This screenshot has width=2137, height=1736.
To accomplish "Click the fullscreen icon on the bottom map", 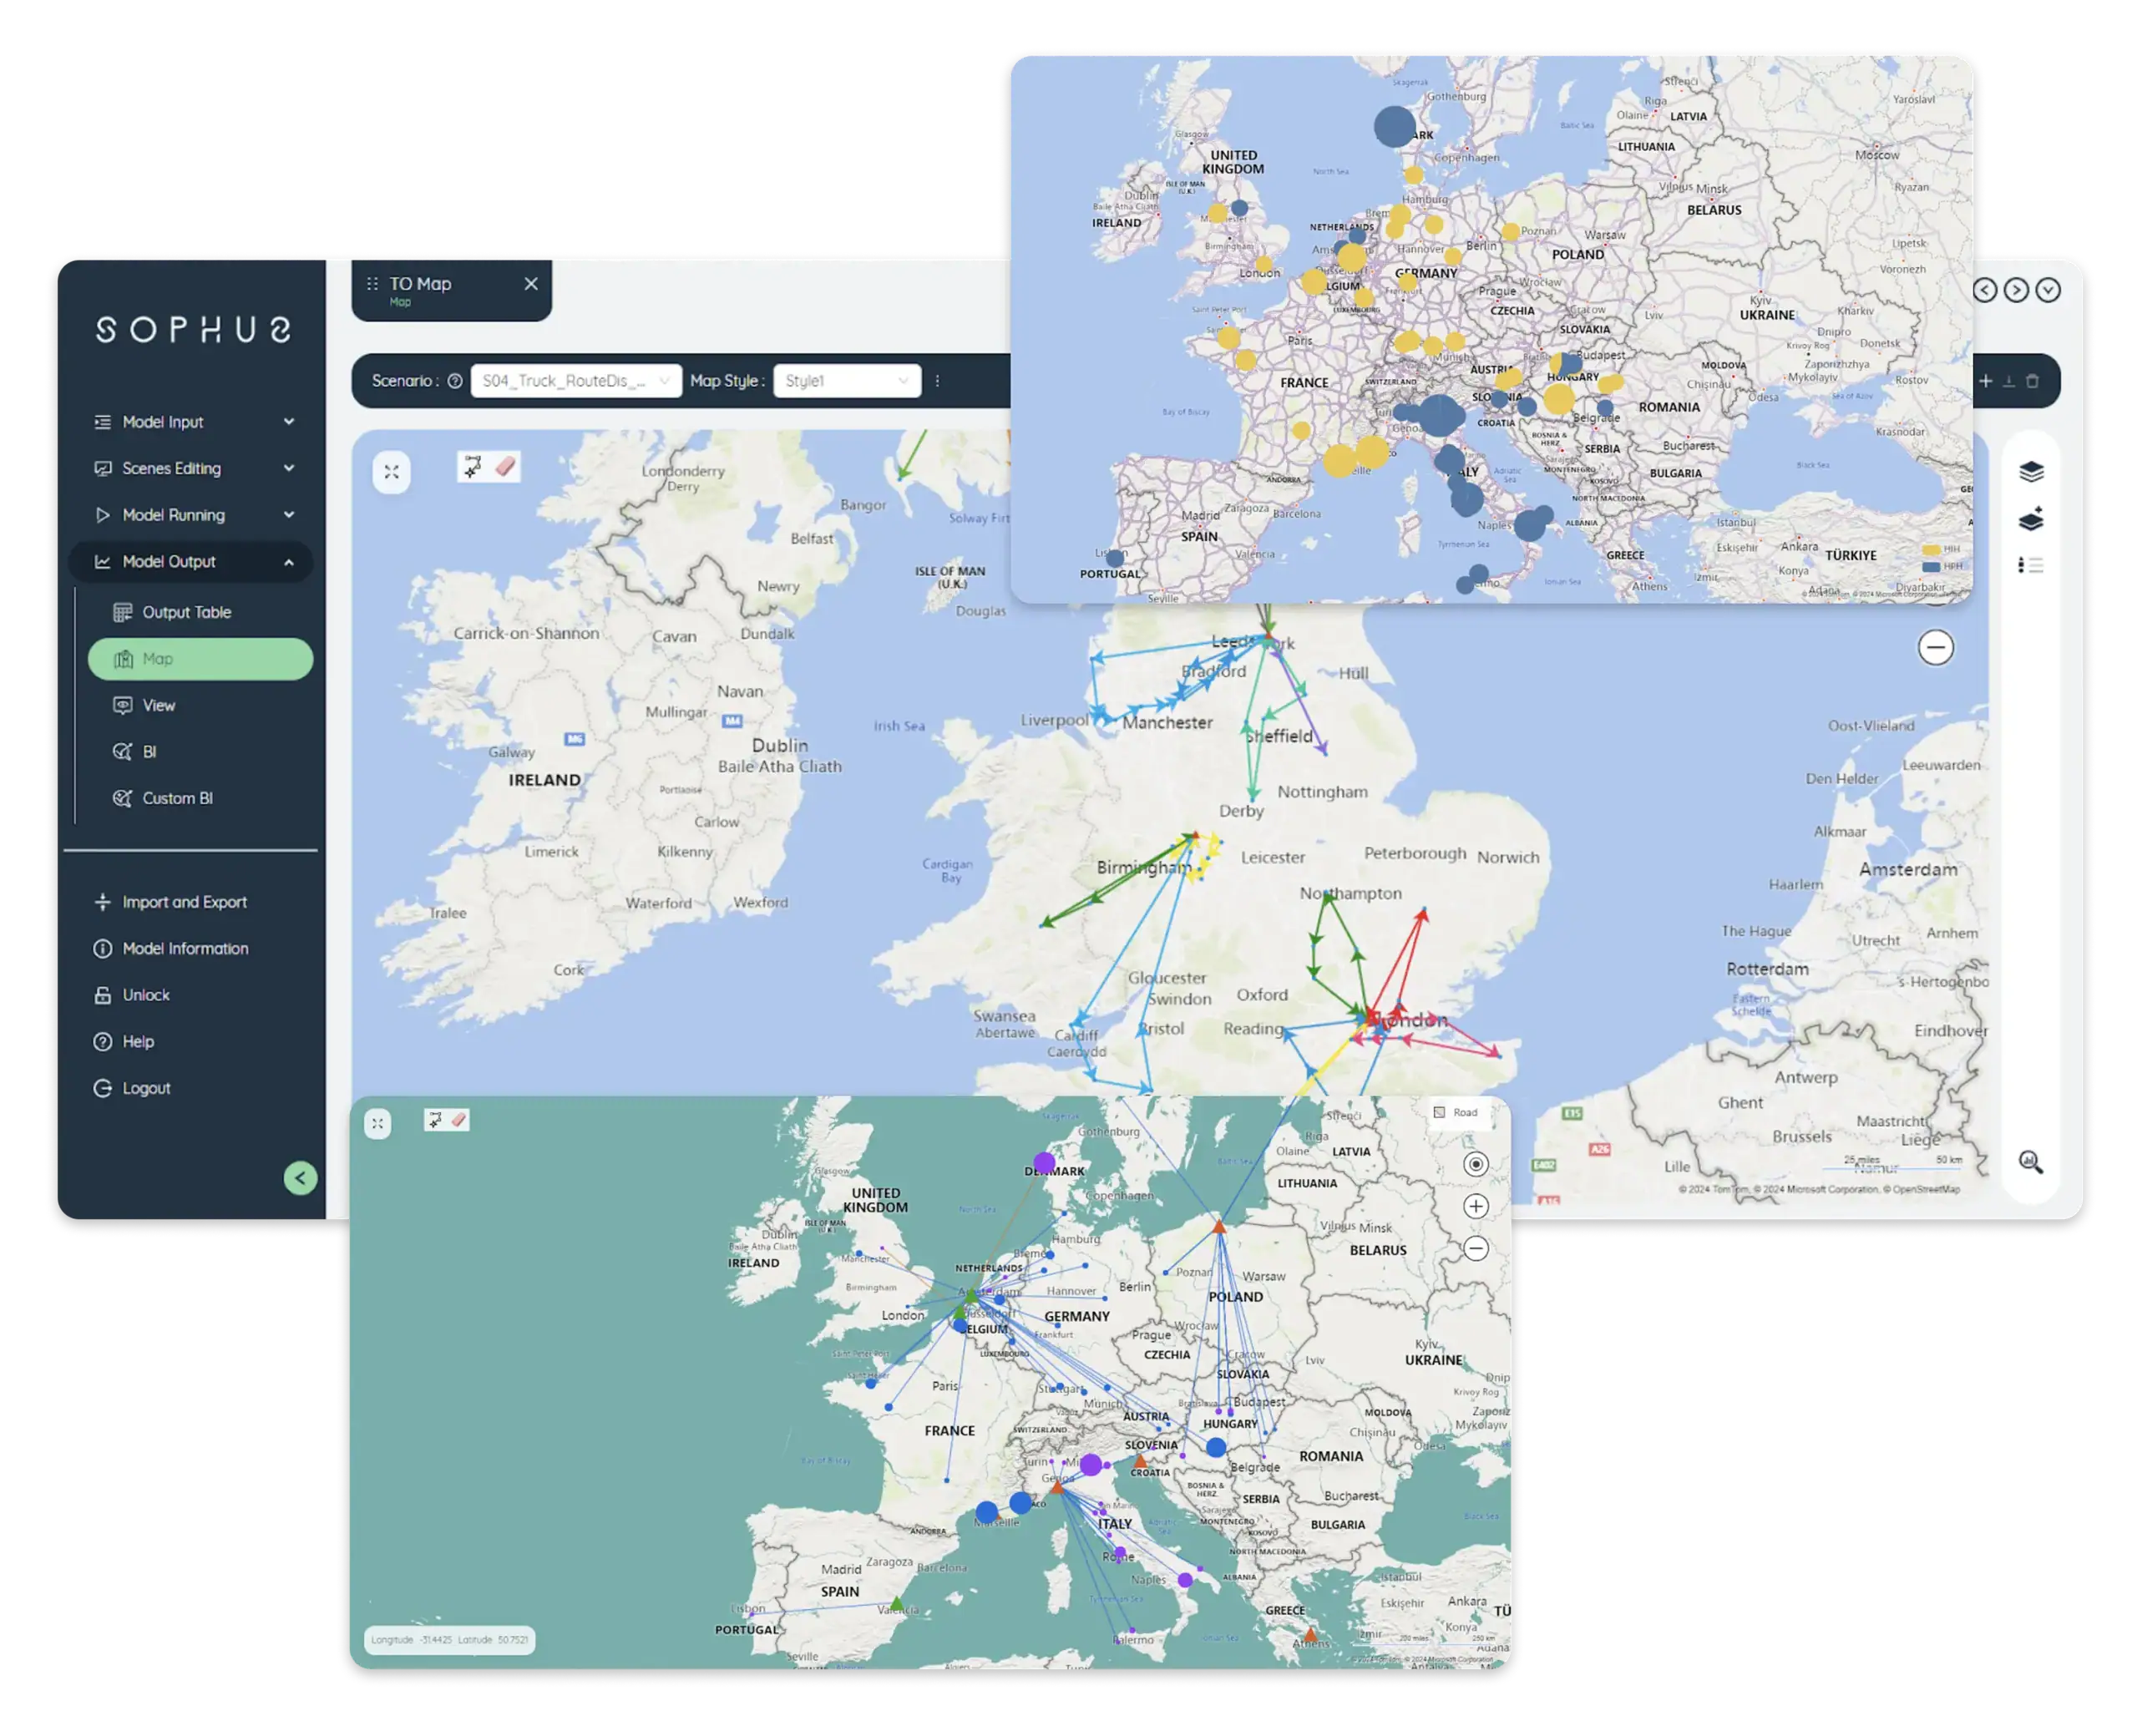I will tap(378, 1122).
